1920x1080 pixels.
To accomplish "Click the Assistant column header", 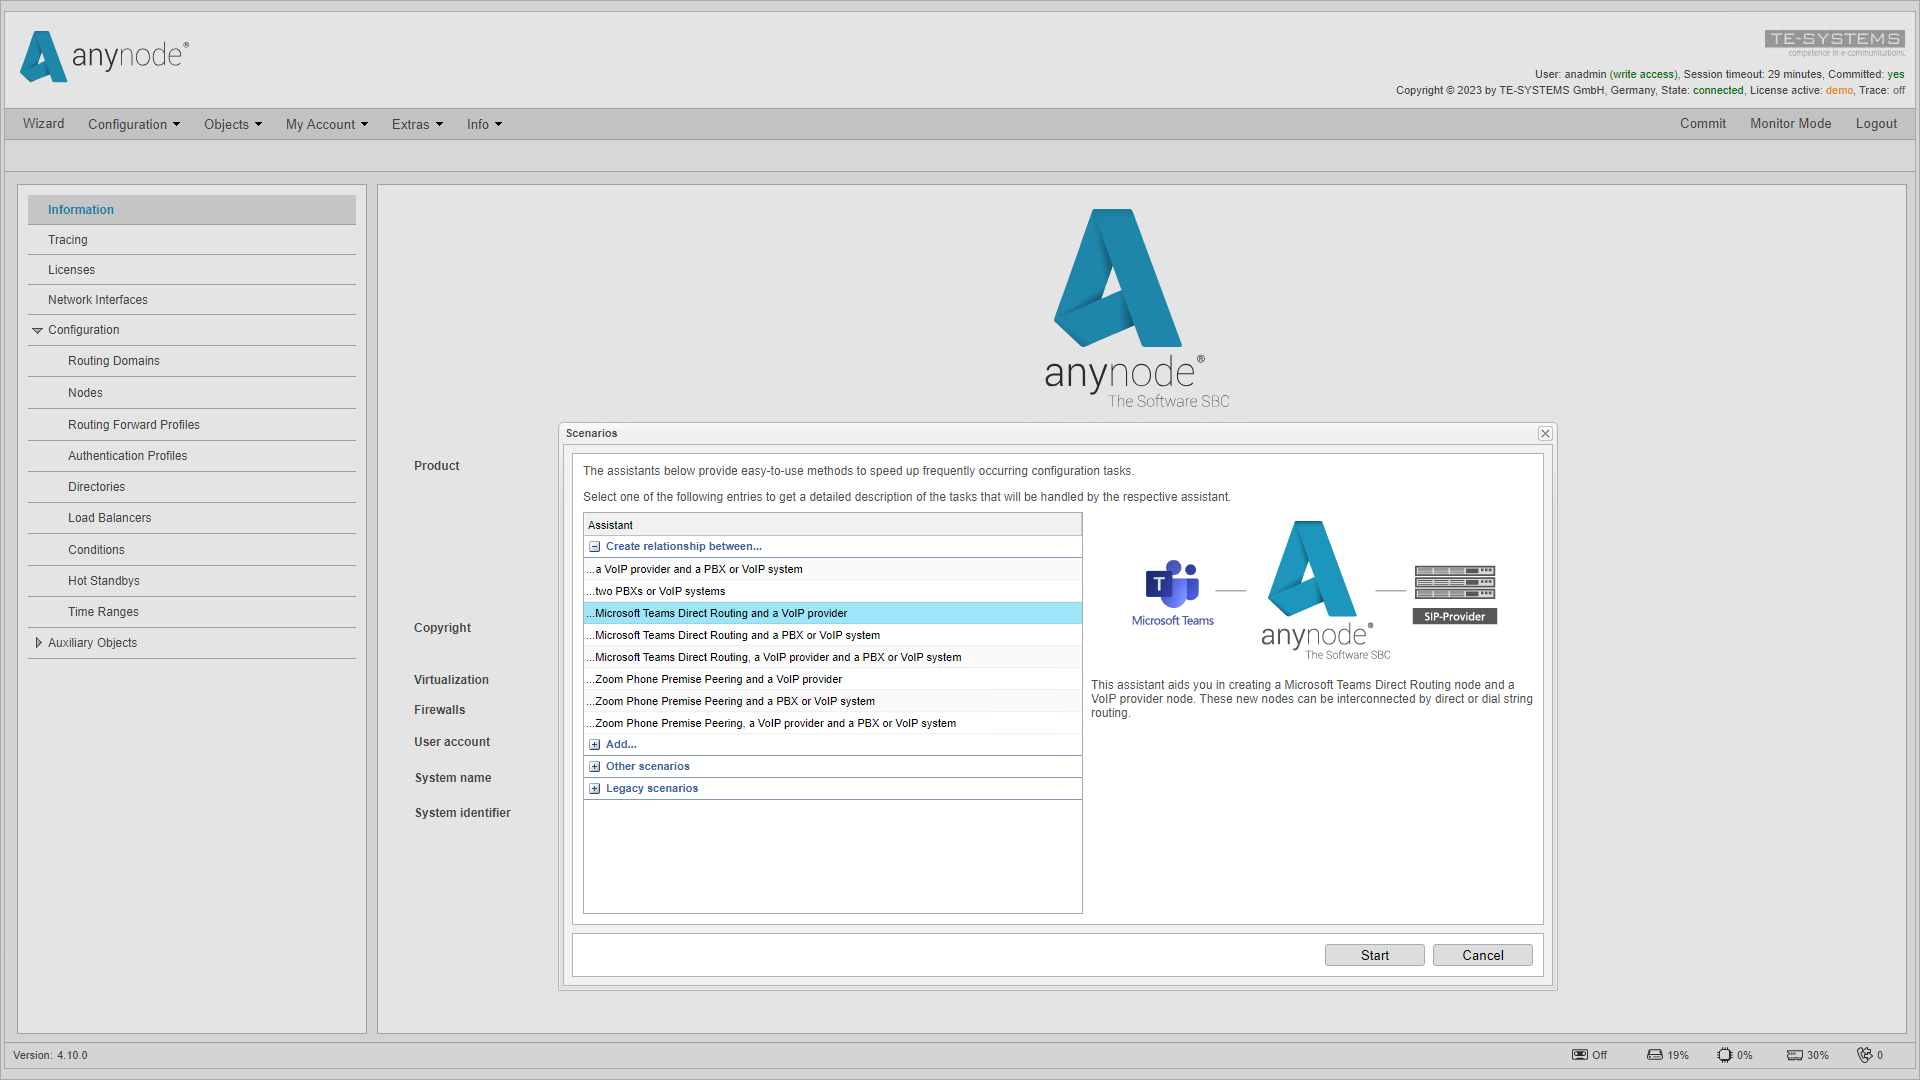I will (x=832, y=525).
